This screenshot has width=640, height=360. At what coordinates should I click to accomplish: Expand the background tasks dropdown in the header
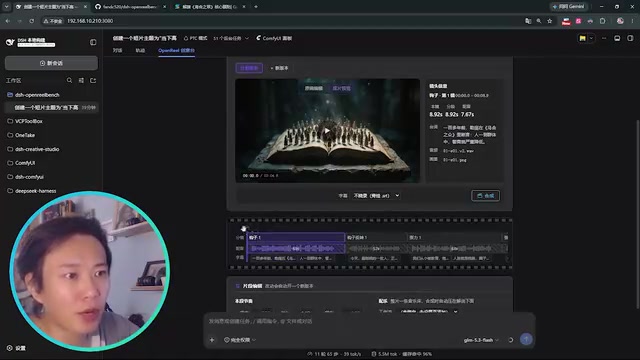click(x=231, y=38)
